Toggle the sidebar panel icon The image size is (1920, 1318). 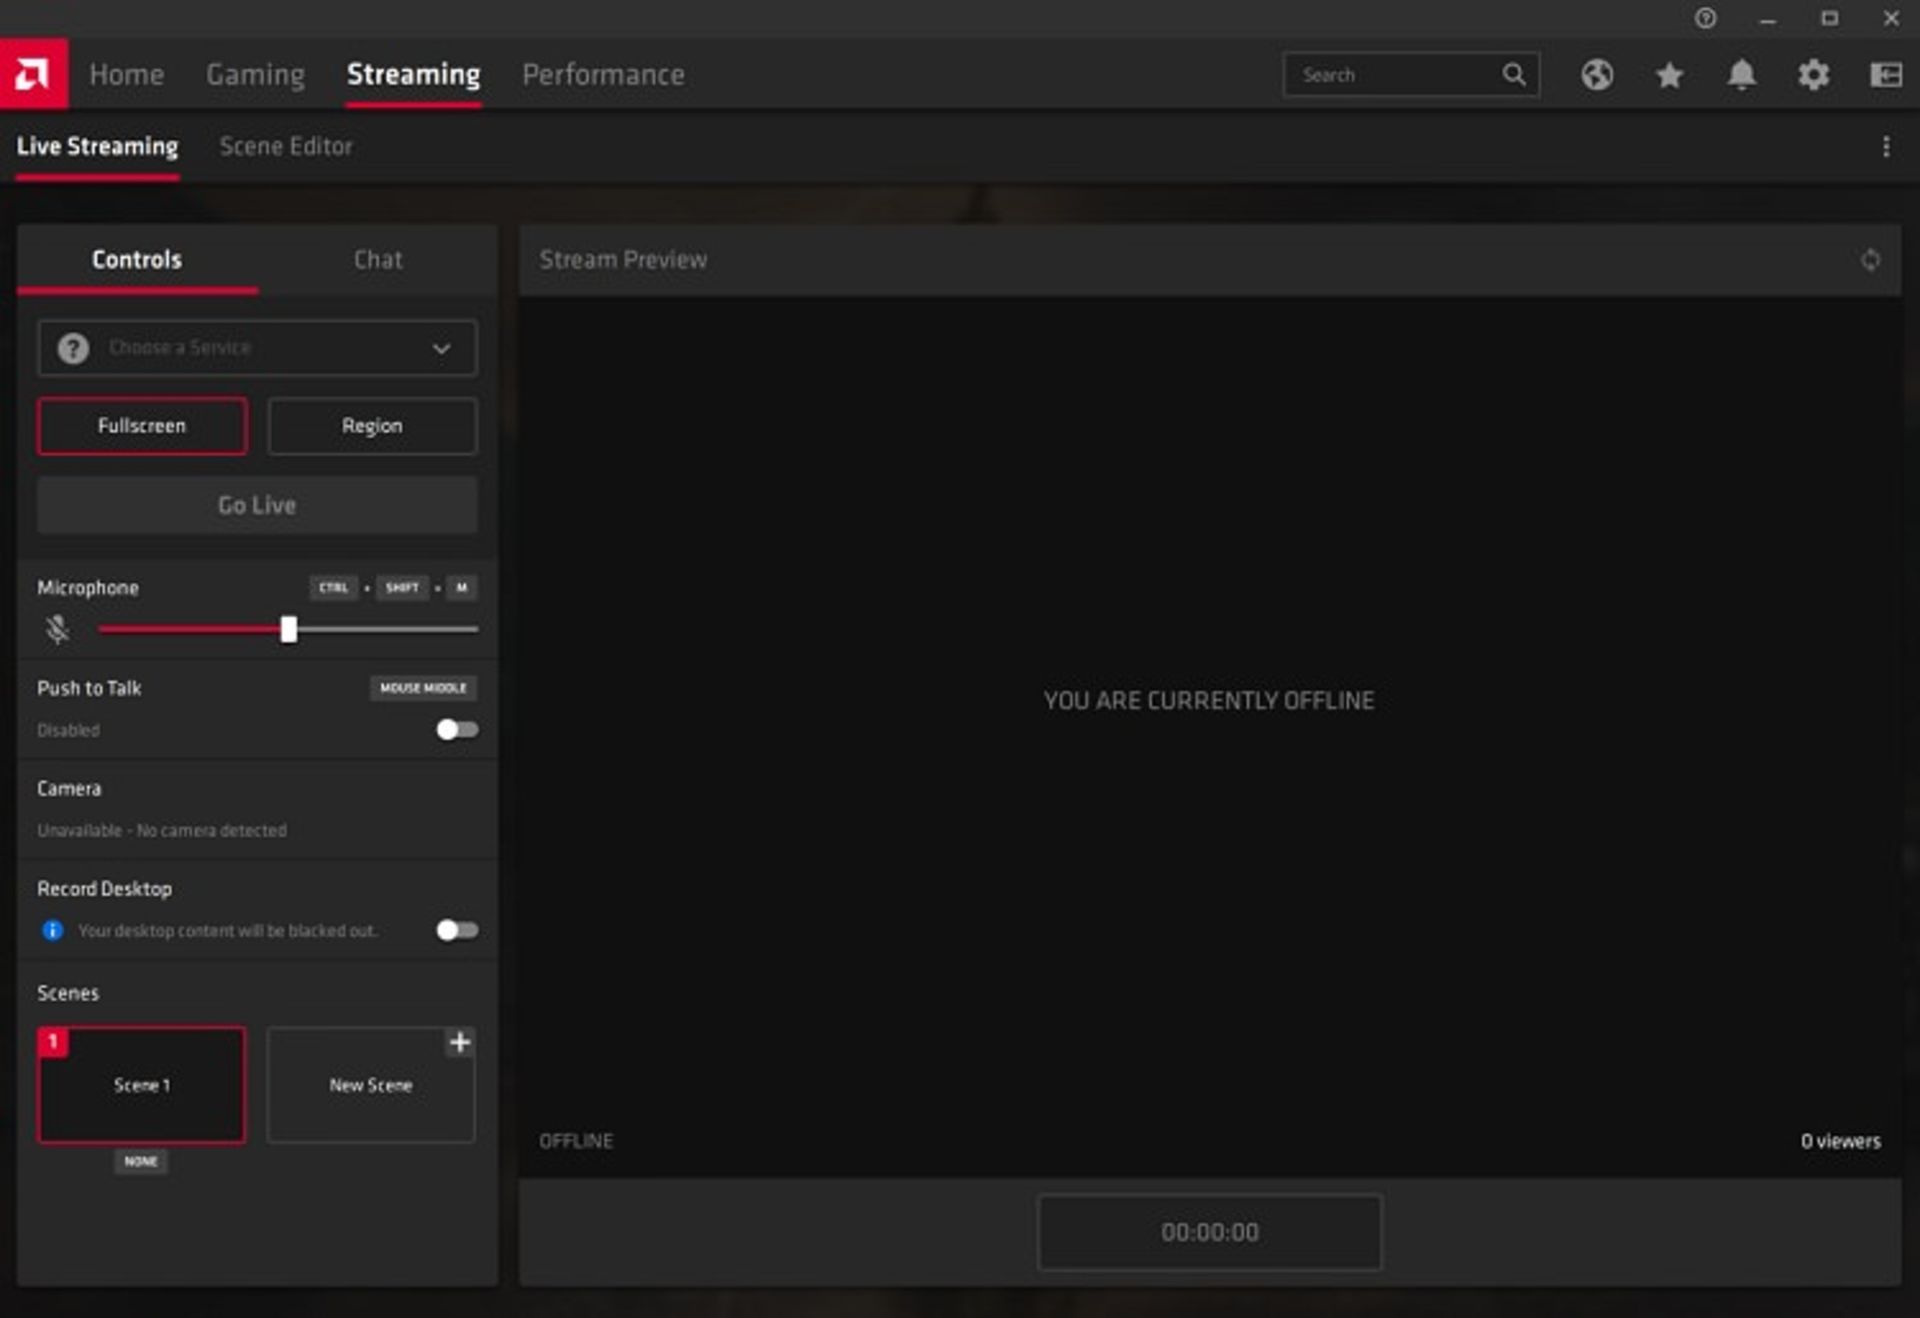pos(1885,75)
